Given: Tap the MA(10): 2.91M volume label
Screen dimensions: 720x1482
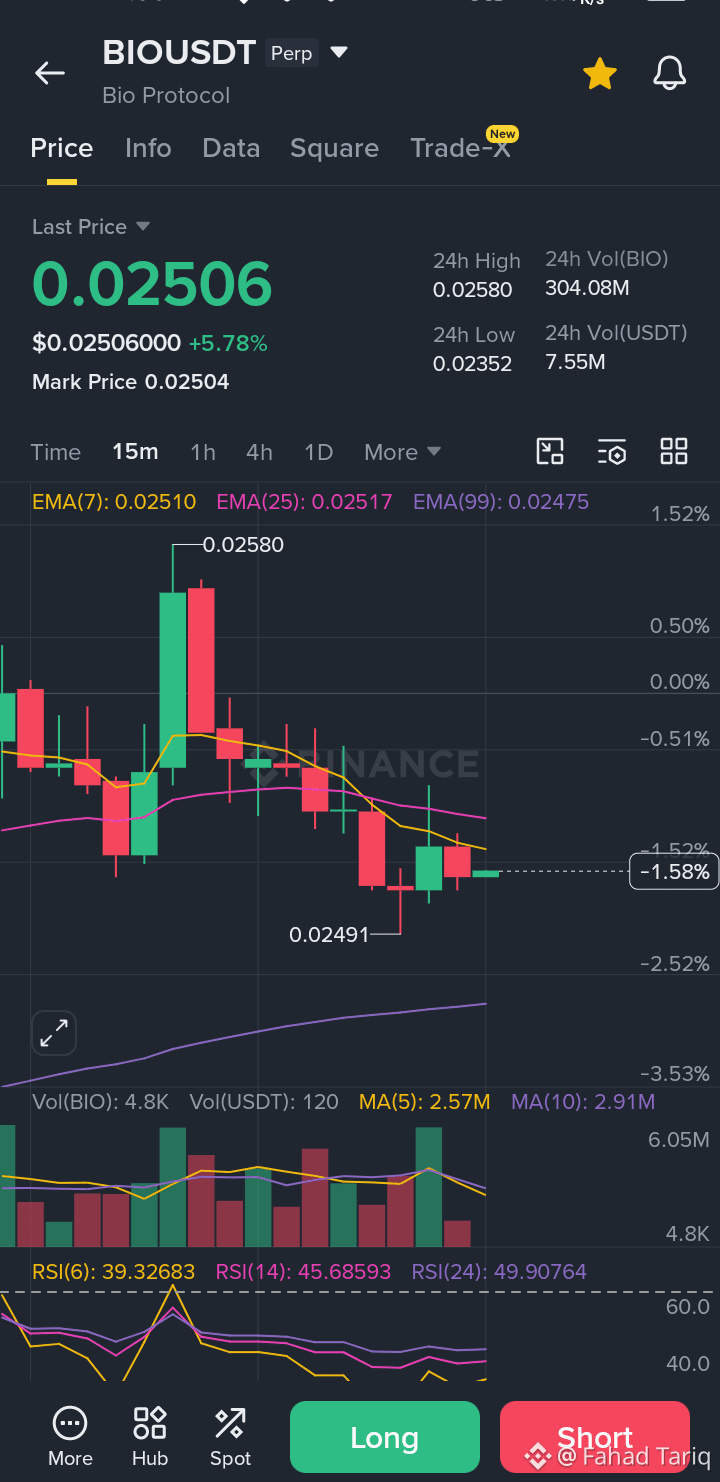Looking at the screenshot, I should [583, 1102].
